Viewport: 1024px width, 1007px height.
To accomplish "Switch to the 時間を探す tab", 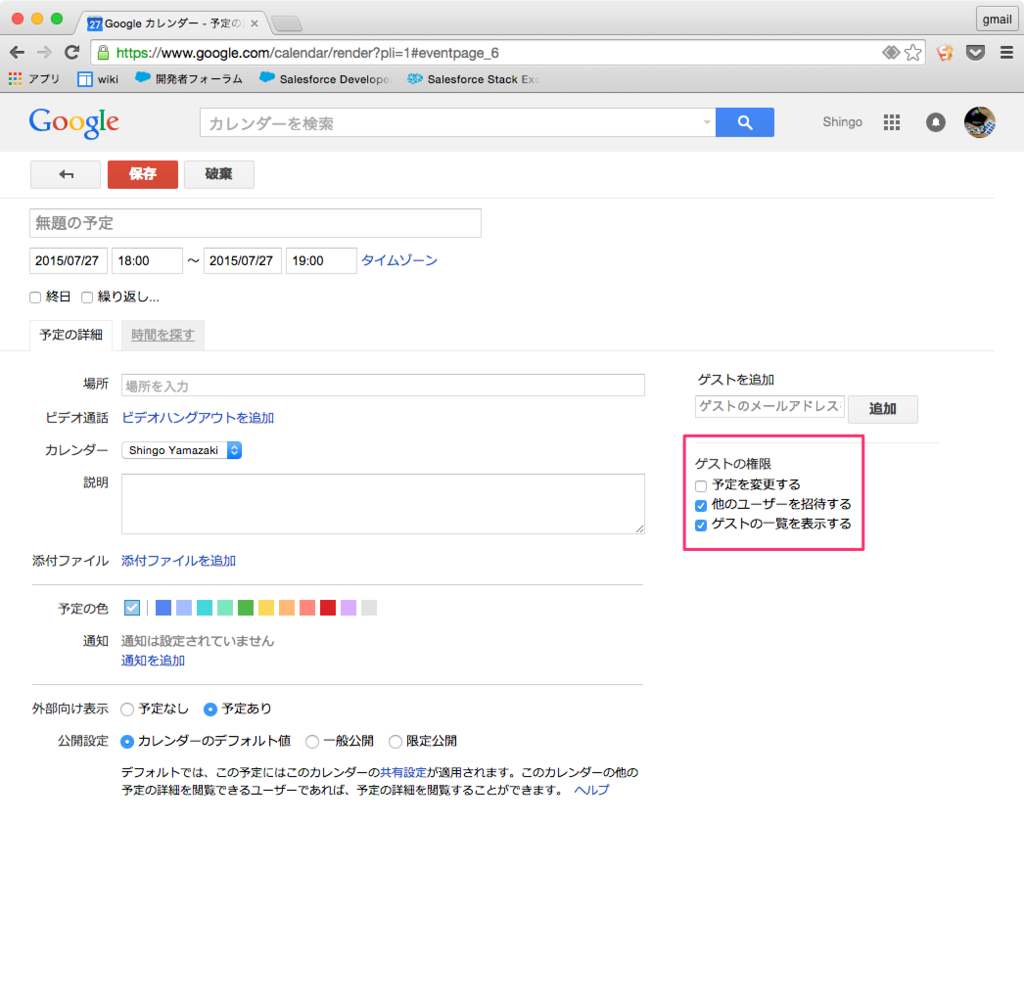I will click(x=162, y=334).
